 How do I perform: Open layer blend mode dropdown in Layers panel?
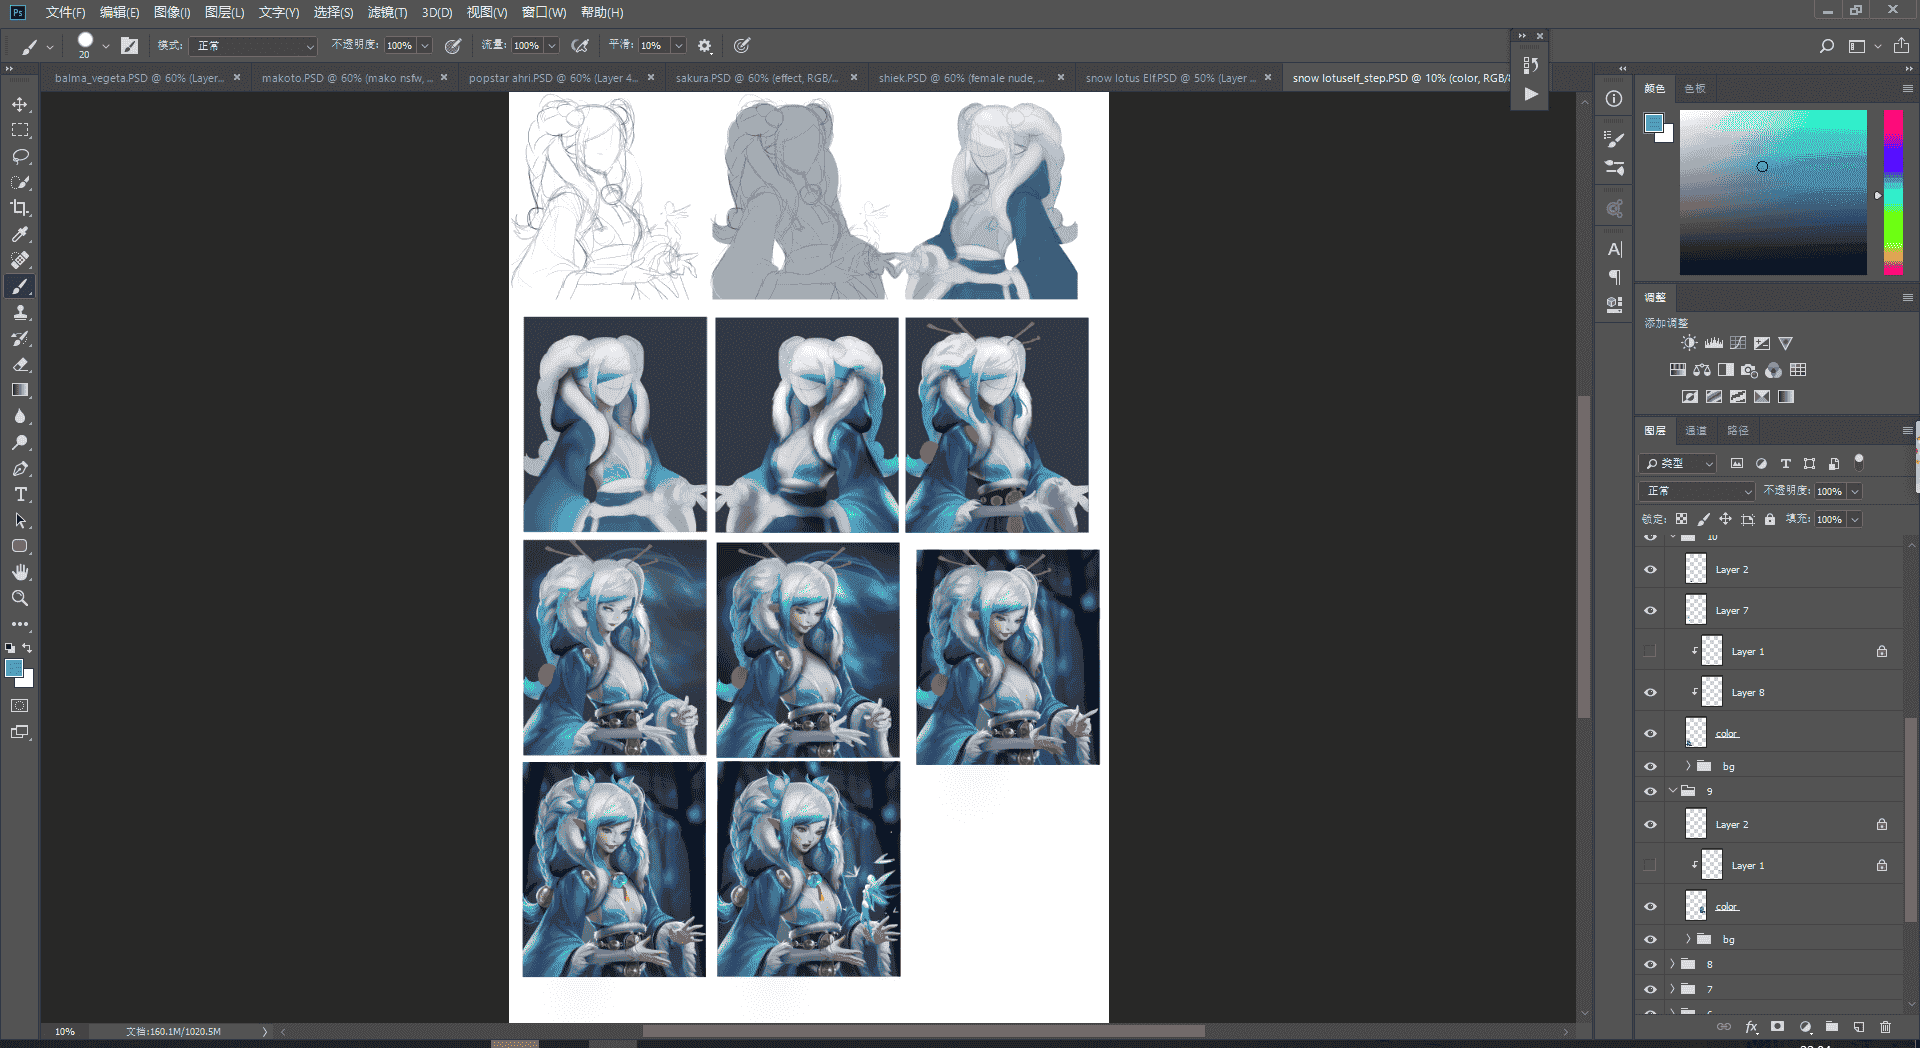tap(1697, 491)
